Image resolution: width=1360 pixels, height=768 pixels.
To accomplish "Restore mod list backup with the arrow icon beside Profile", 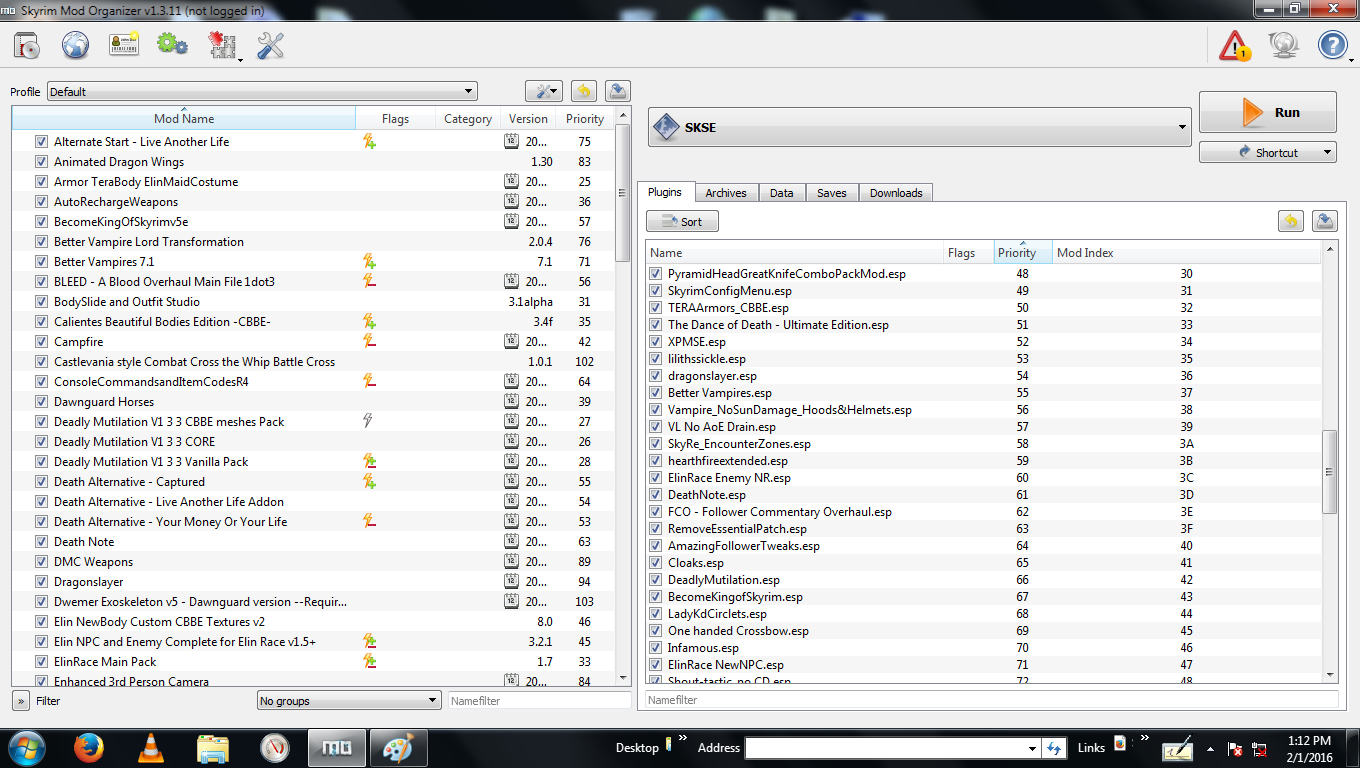I will click(x=584, y=91).
